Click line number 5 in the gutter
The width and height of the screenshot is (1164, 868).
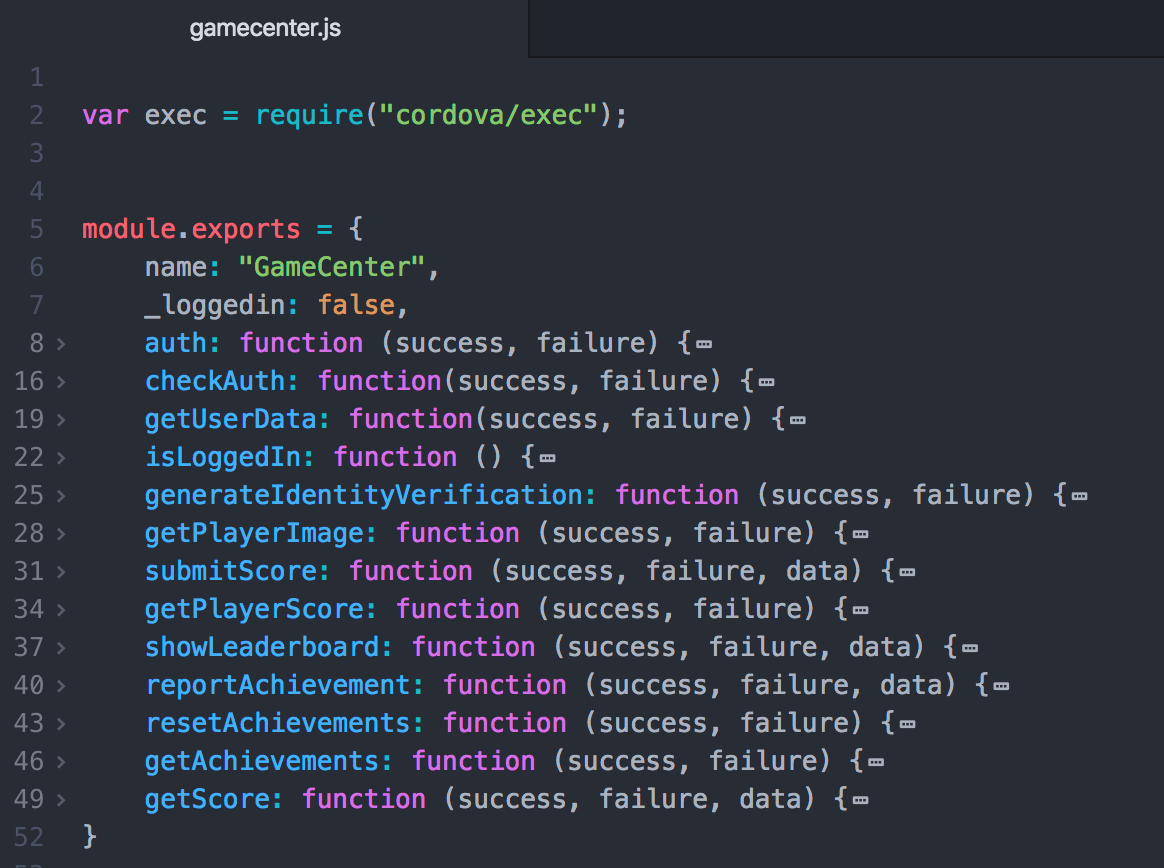point(36,228)
